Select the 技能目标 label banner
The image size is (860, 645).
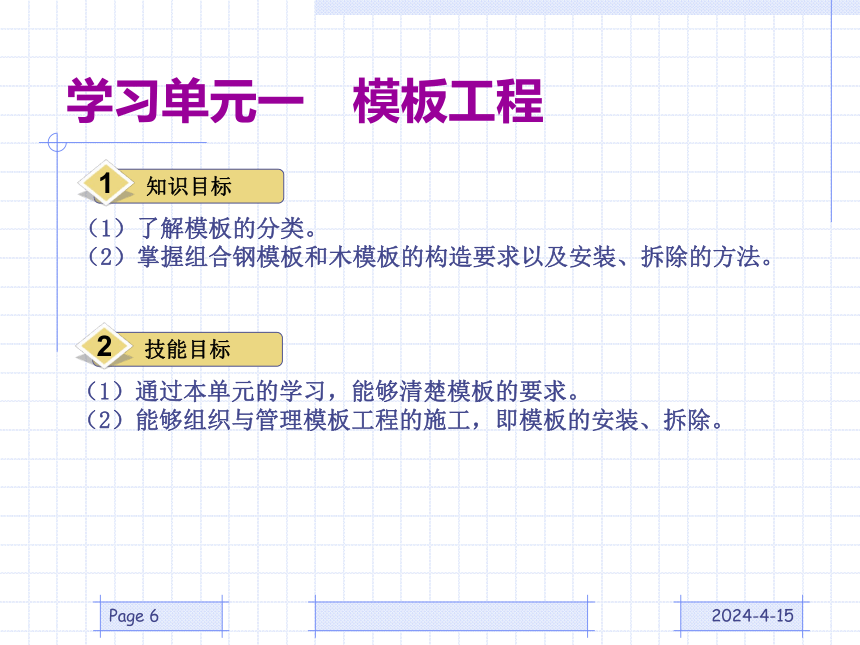click(x=188, y=349)
